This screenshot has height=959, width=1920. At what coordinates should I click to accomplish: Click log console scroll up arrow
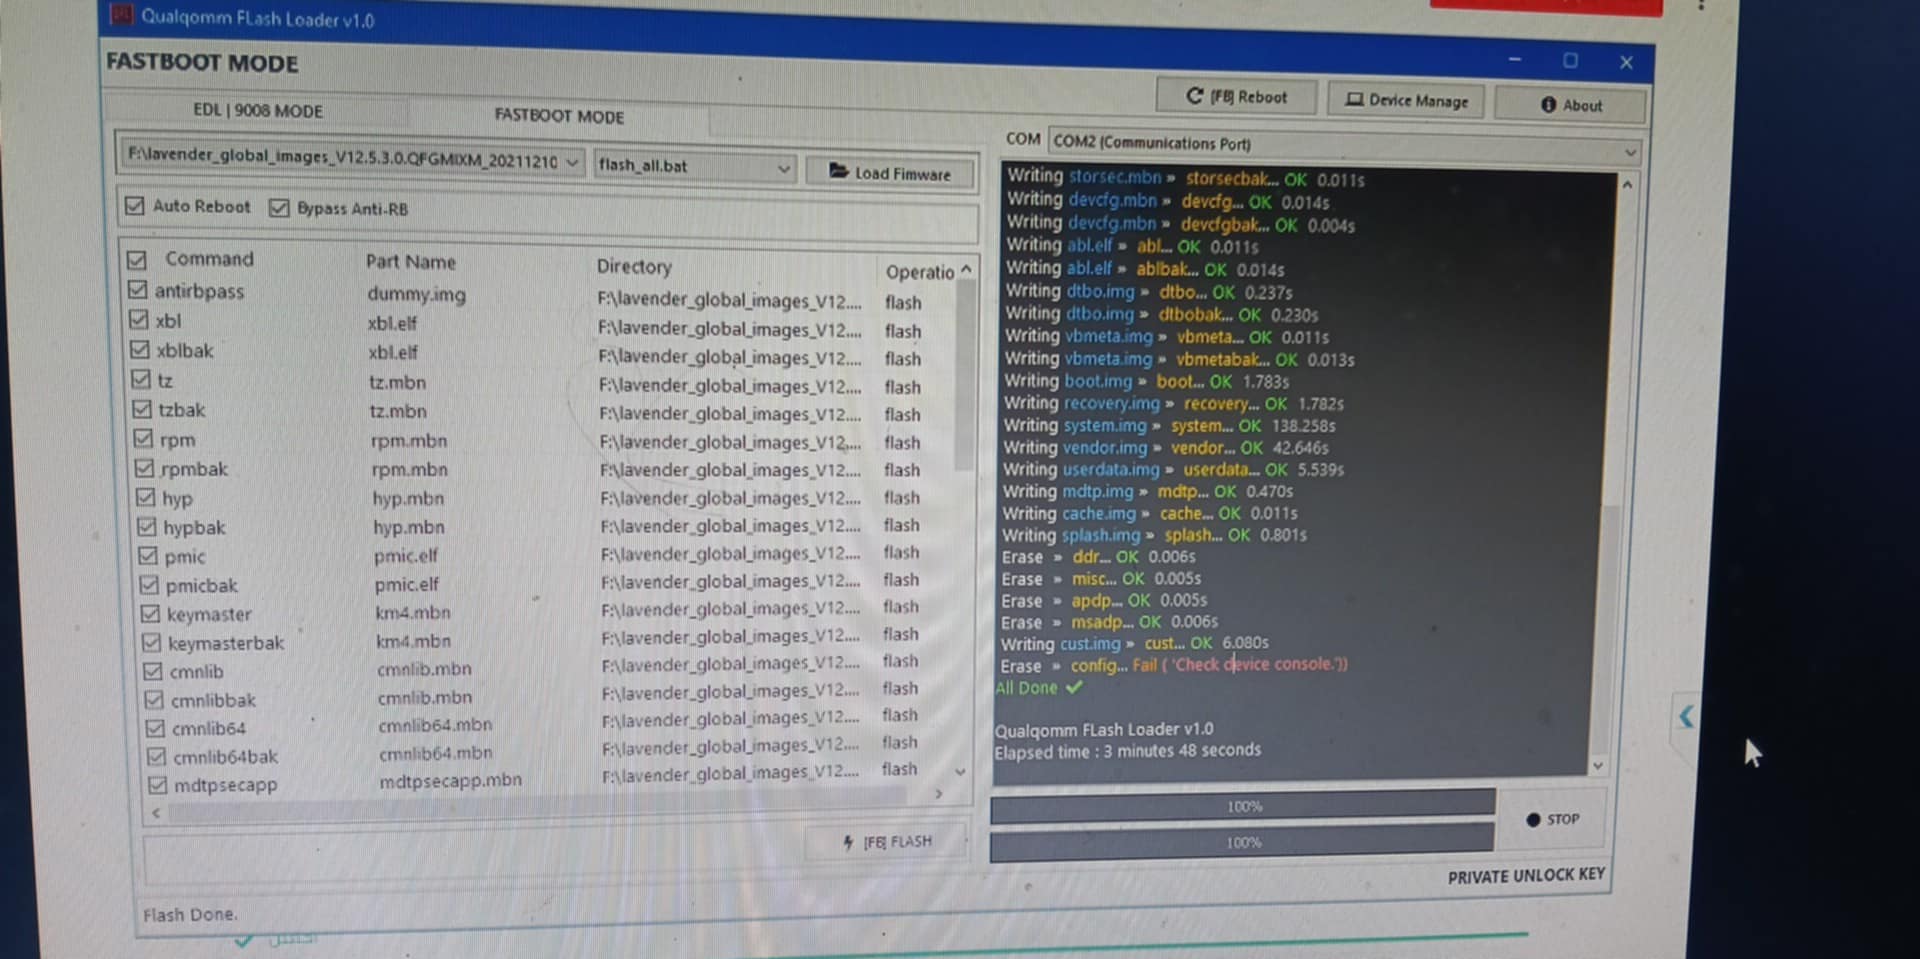pyautogui.click(x=1627, y=186)
